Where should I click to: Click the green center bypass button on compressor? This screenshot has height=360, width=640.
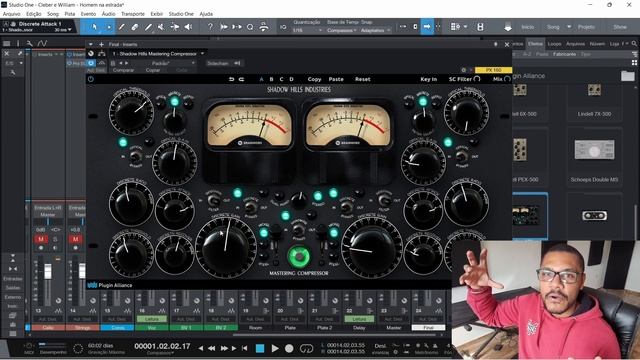coord(299,256)
